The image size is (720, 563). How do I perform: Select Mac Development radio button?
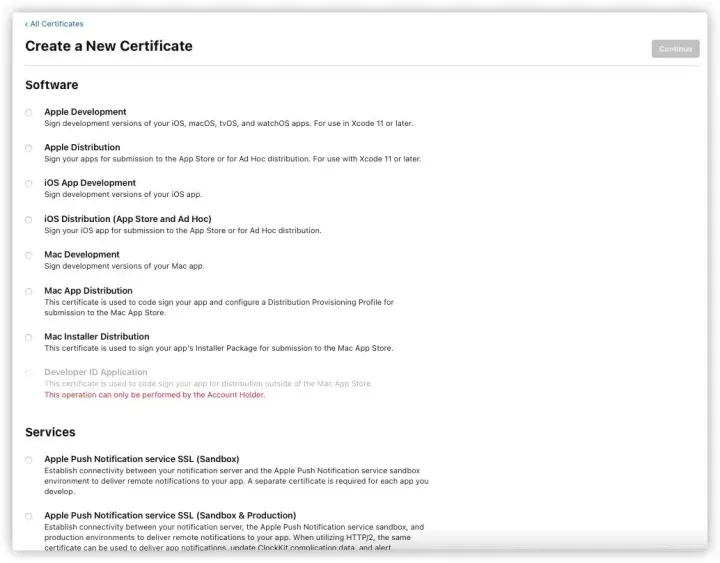click(28, 255)
